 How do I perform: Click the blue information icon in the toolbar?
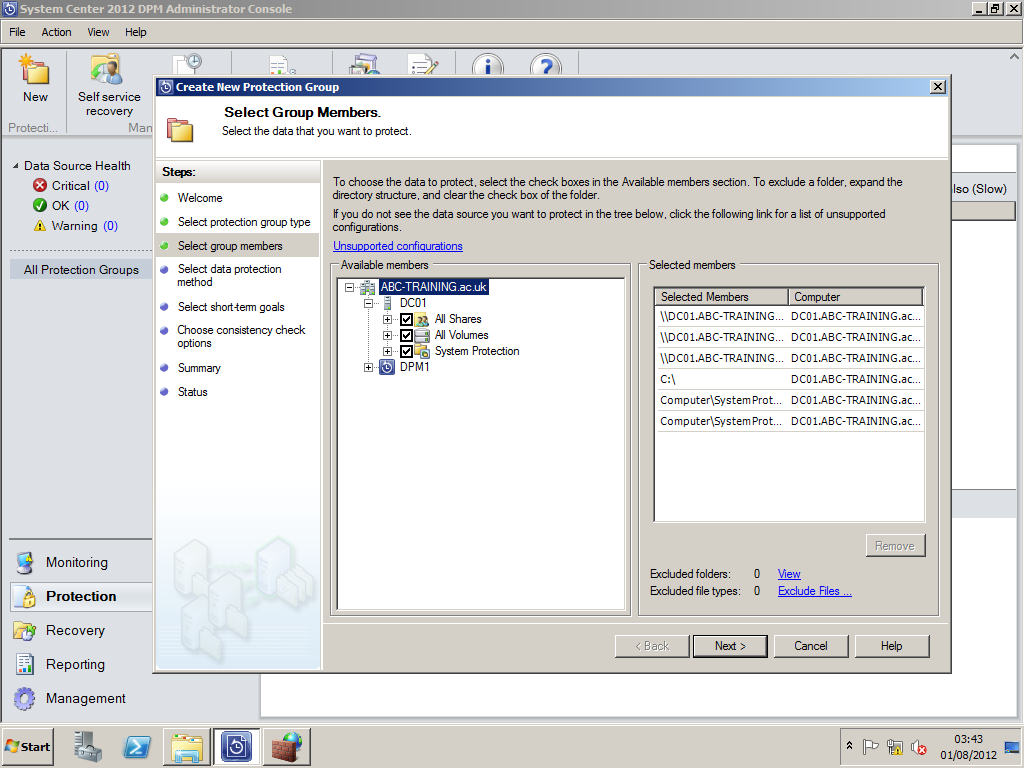point(488,65)
